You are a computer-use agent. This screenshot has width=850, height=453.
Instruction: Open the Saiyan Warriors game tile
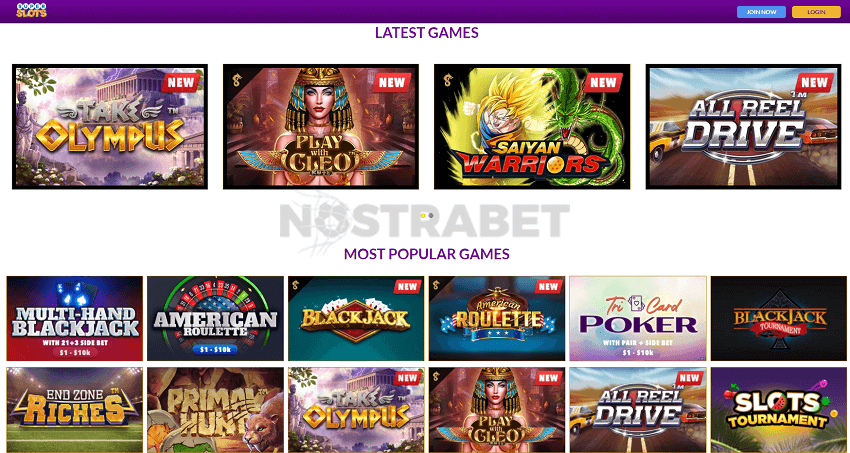pos(532,127)
